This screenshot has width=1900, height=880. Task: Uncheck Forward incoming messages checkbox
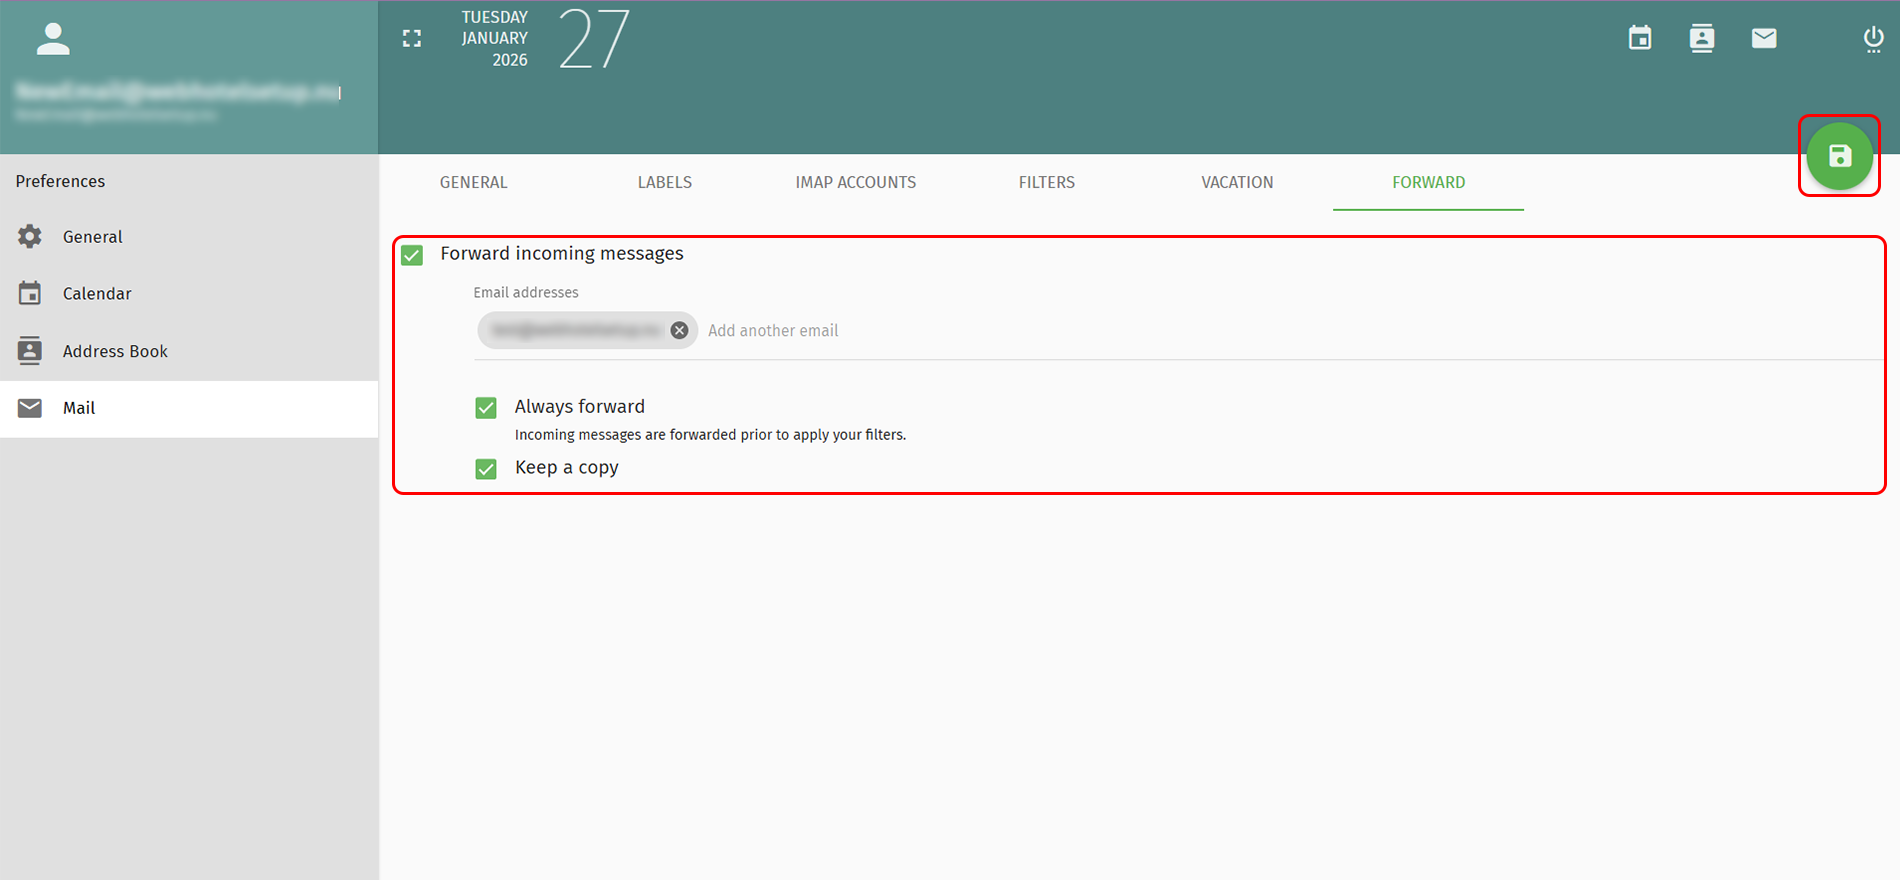tap(412, 255)
